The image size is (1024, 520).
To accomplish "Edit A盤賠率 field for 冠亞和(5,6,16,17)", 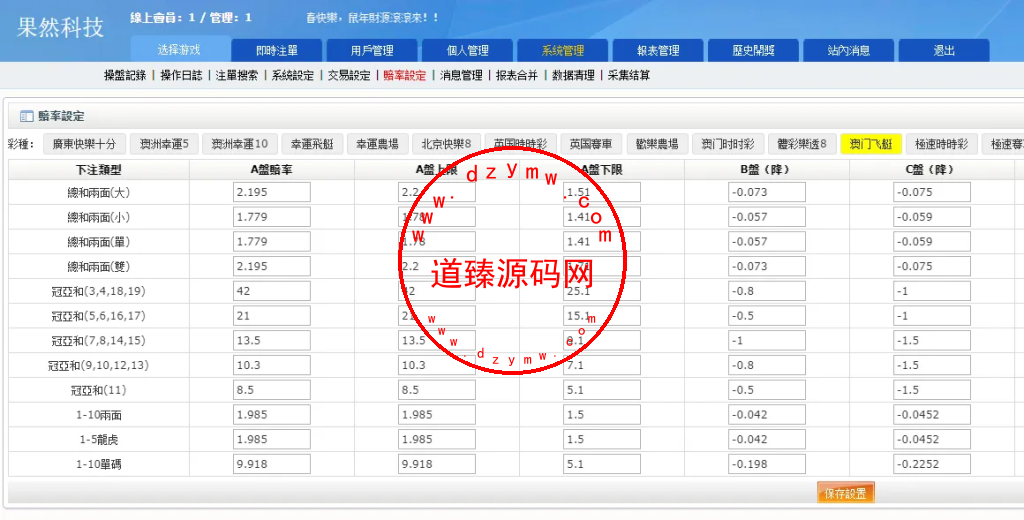I will (272, 316).
